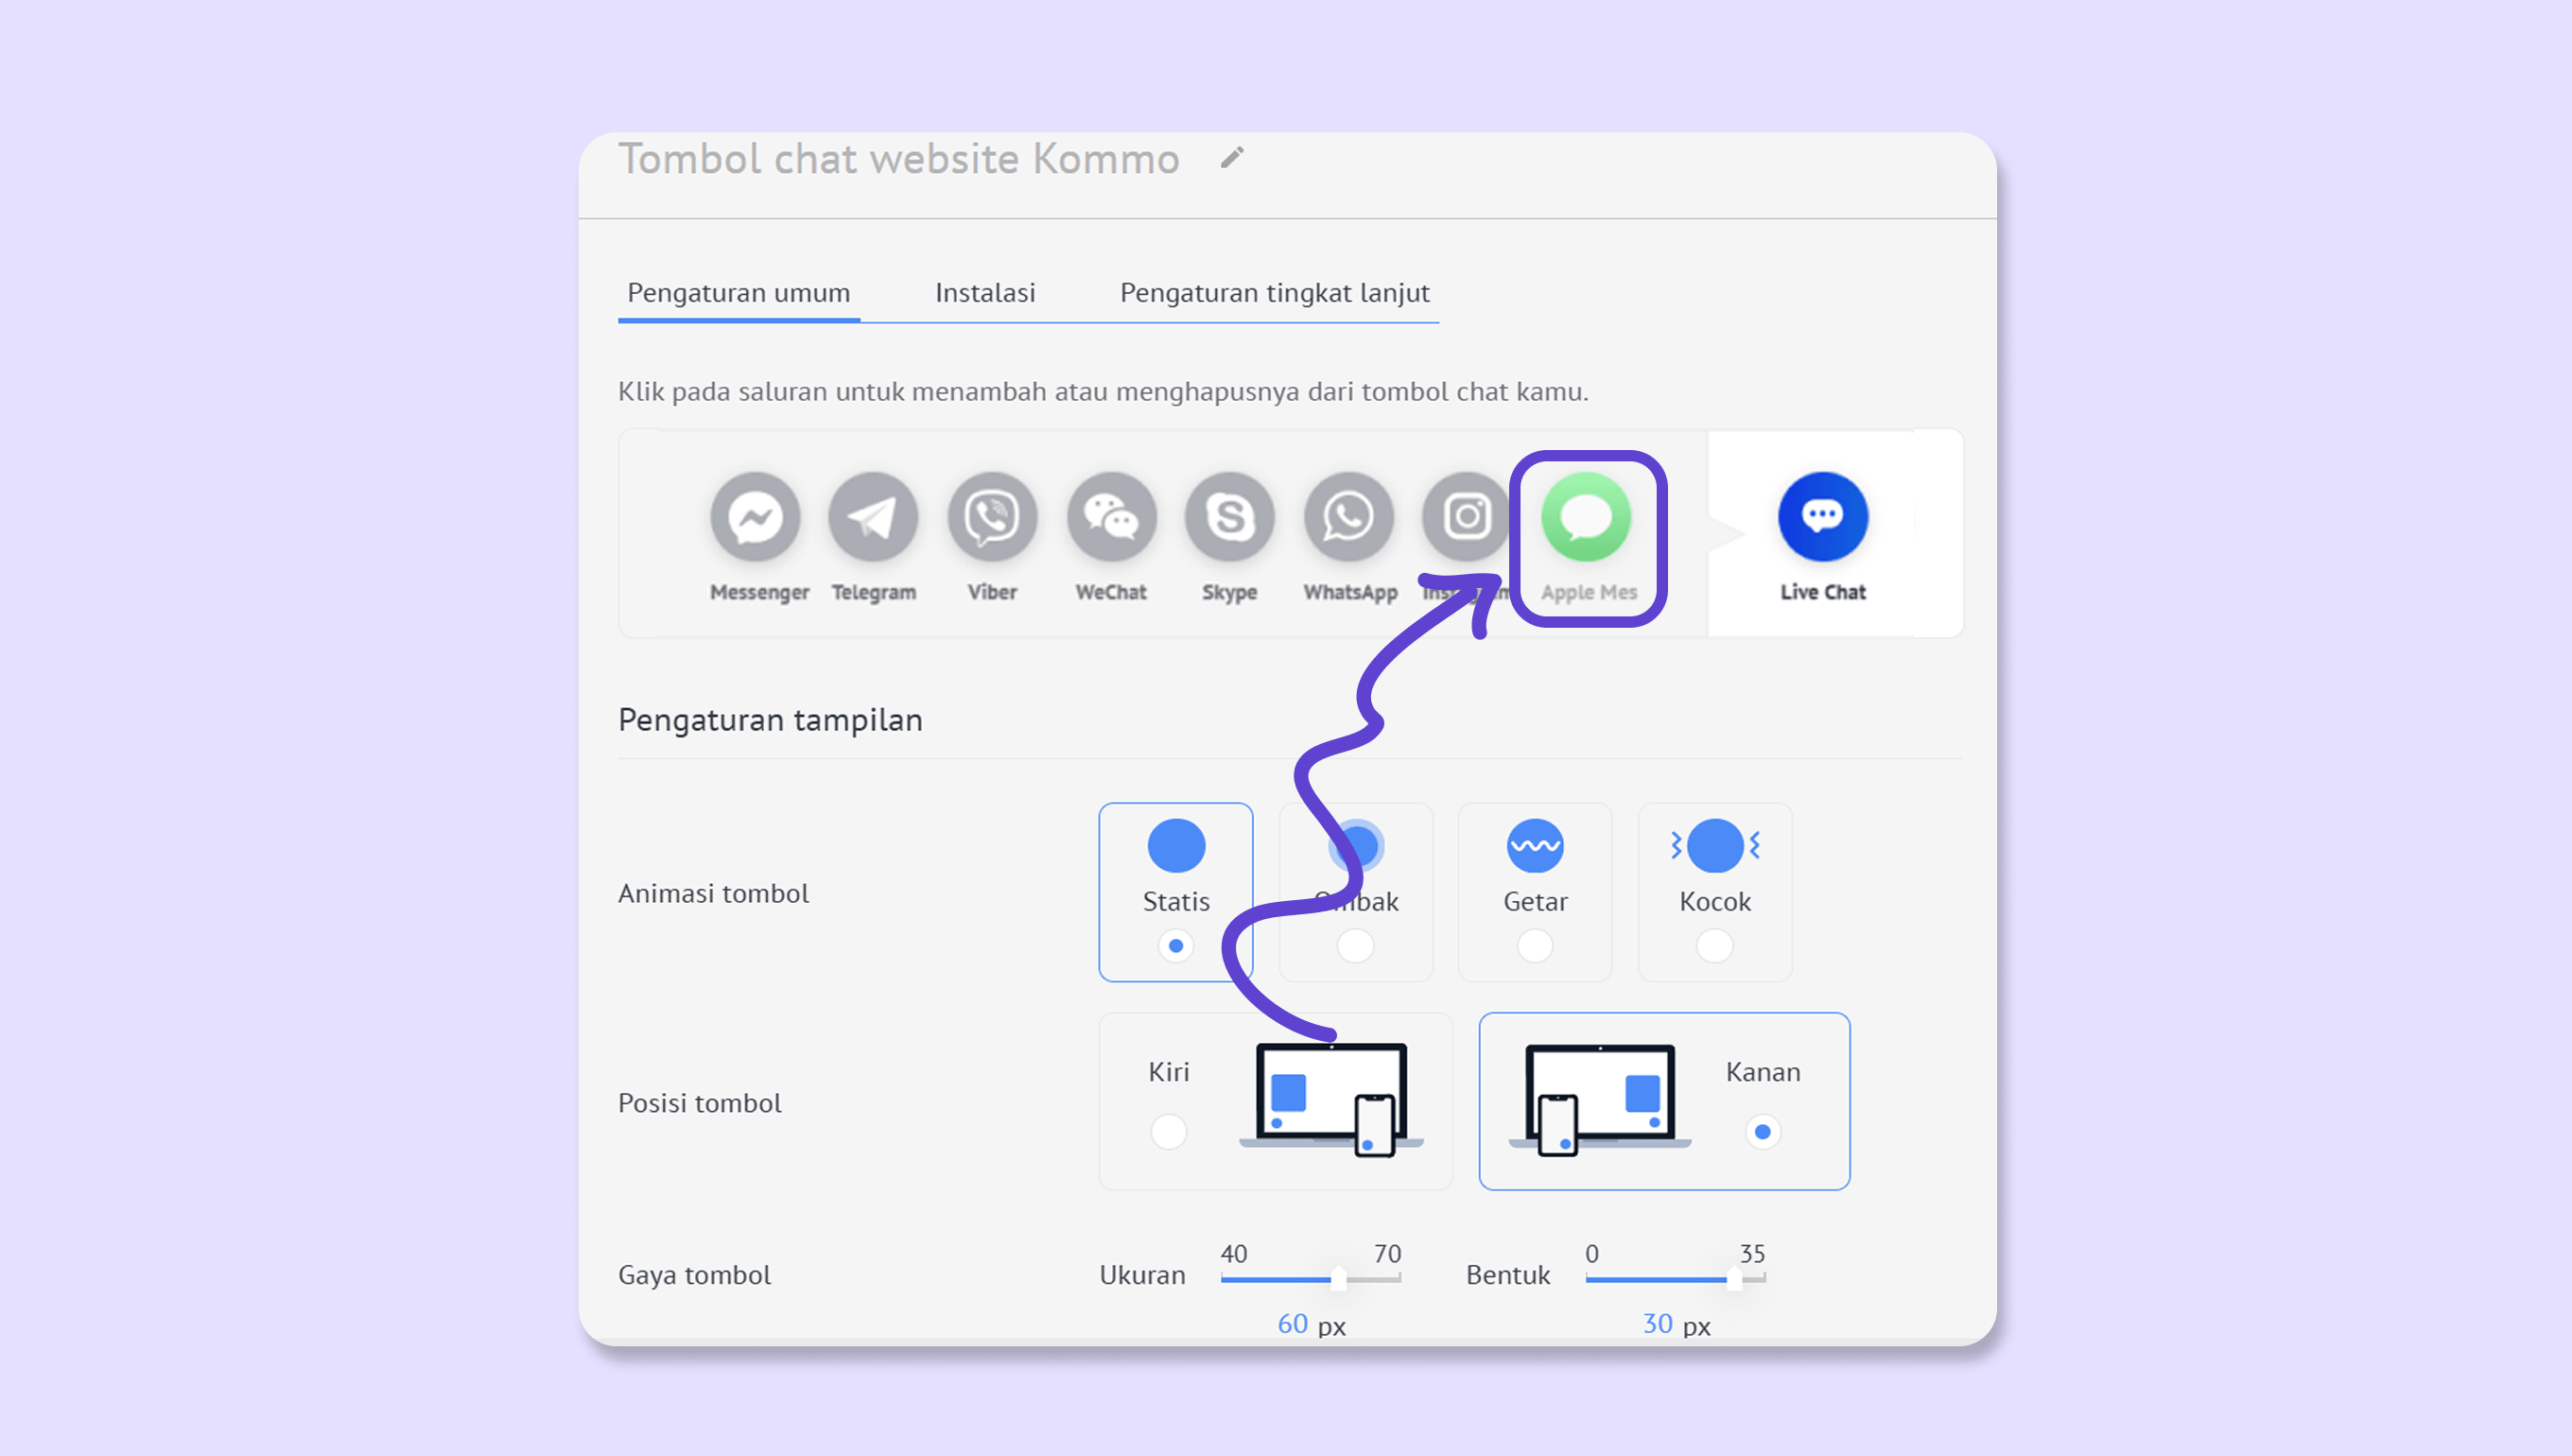The height and width of the screenshot is (1456, 2572).
Task: Select the Kanan position radio button
Action: pyautogui.click(x=1762, y=1132)
